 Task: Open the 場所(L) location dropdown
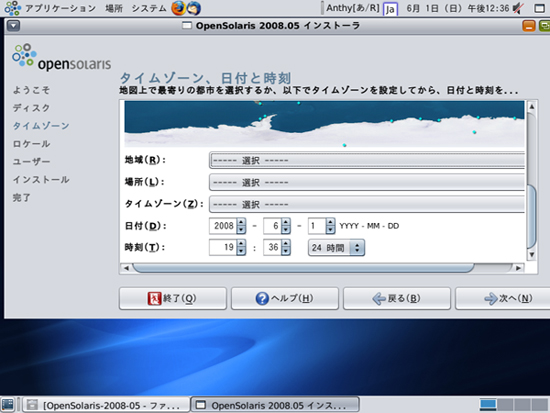[x=367, y=182]
